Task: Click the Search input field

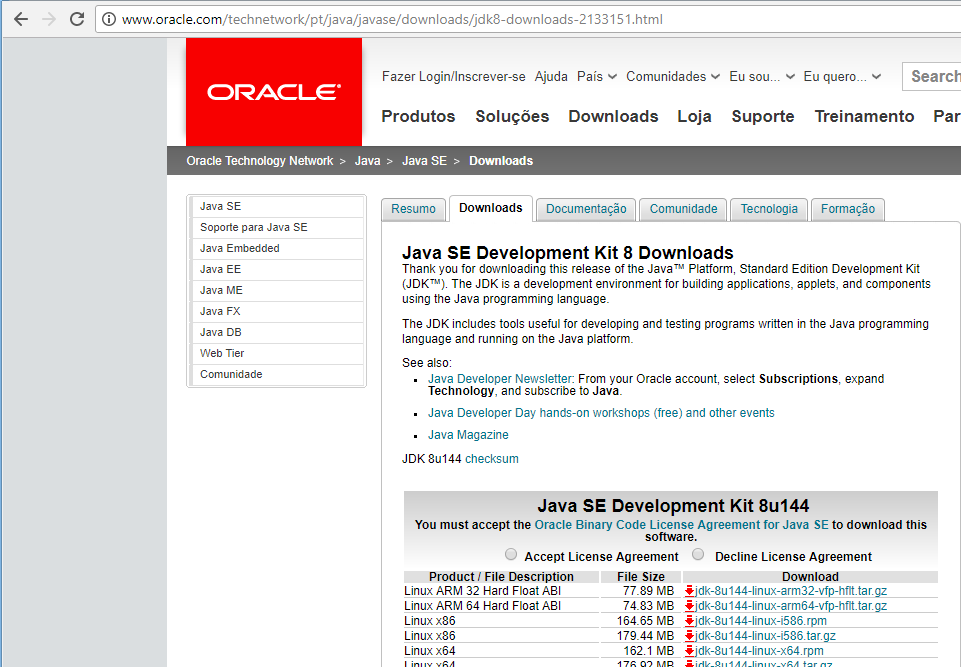Action: pos(932,77)
